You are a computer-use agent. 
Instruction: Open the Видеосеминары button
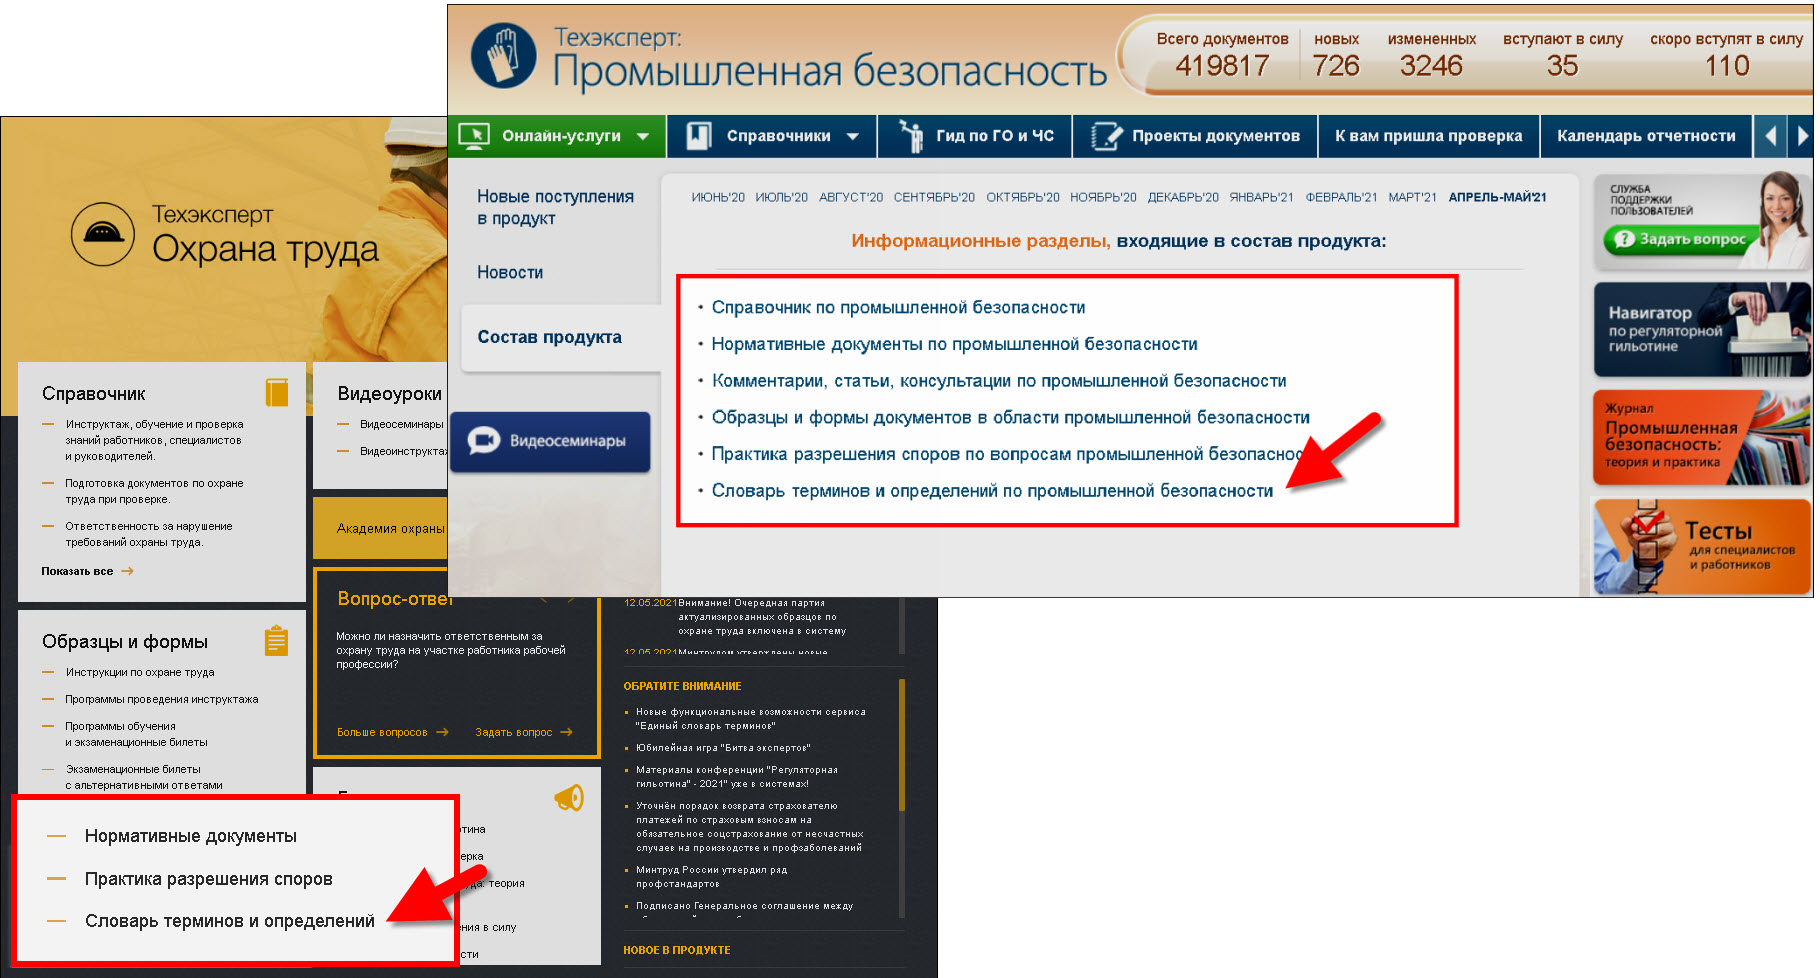click(550, 441)
